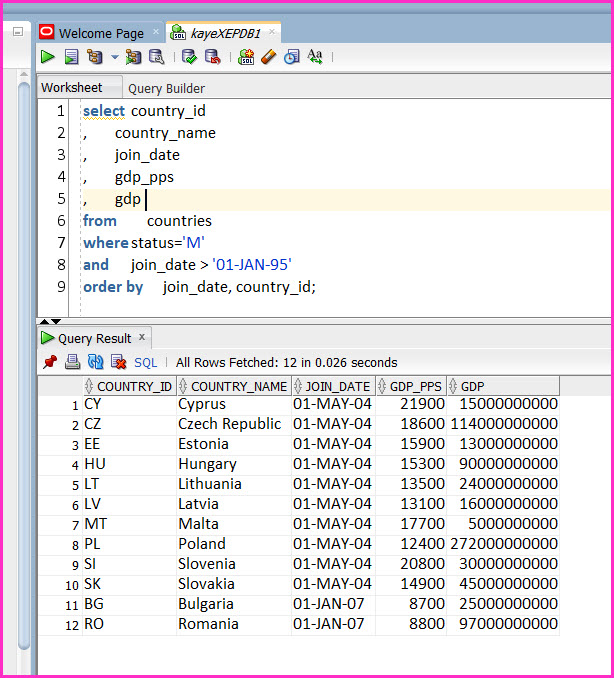Image resolution: width=614 pixels, height=678 pixels.
Task: Sort by the GDP column header
Action: (x=503, y=386)
